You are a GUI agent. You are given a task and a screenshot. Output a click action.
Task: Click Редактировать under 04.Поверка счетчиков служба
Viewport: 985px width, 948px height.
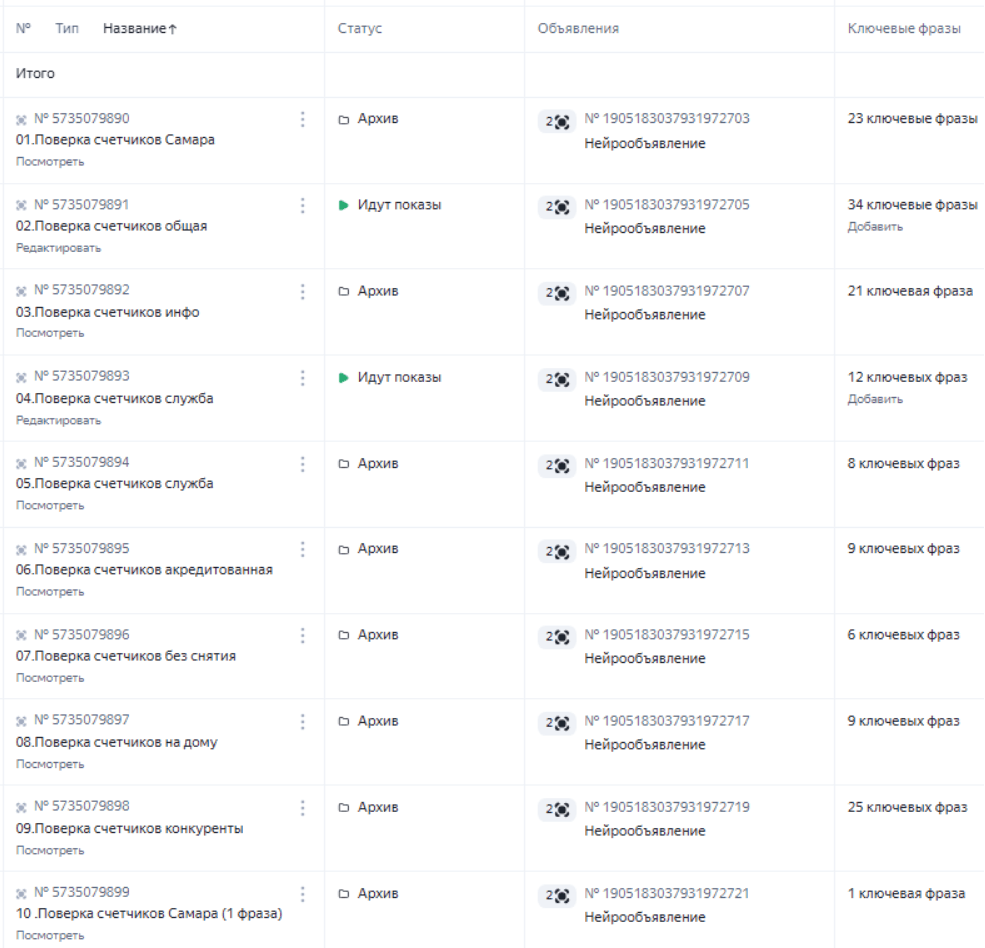click(x=58, y=420)
